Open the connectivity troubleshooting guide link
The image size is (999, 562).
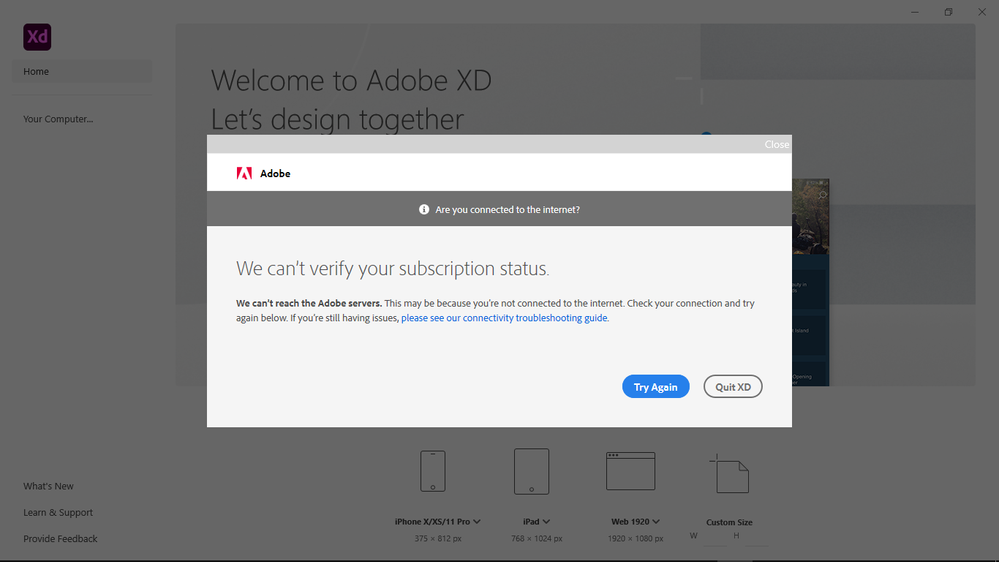point(504,318)
